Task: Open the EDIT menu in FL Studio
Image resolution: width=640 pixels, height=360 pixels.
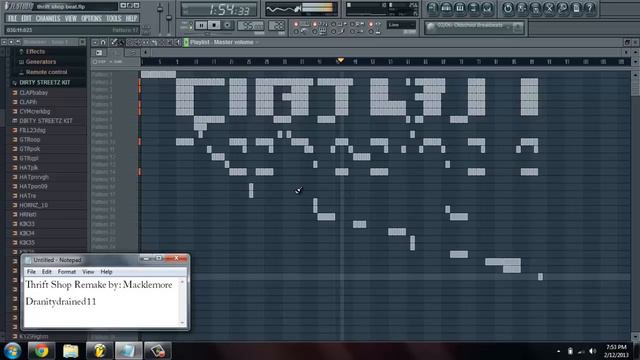Action: point(26,18)
